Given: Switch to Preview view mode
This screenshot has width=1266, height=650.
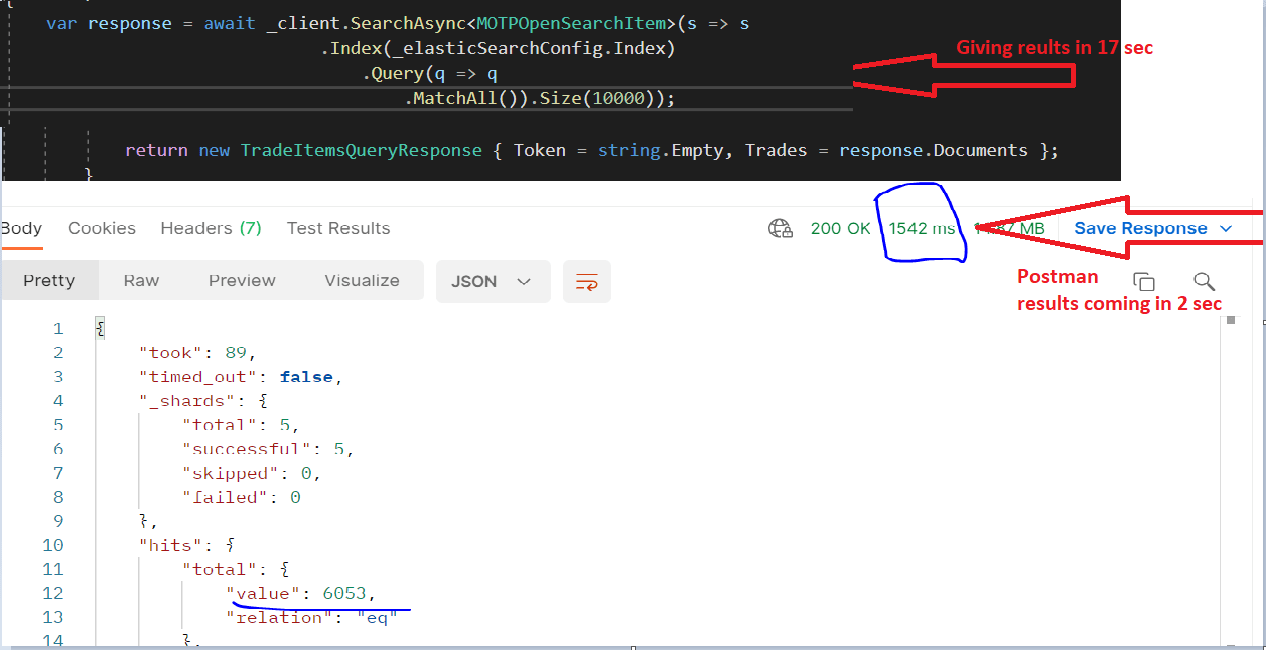Looking at the screenshot, I should click(x=242, y=281).
